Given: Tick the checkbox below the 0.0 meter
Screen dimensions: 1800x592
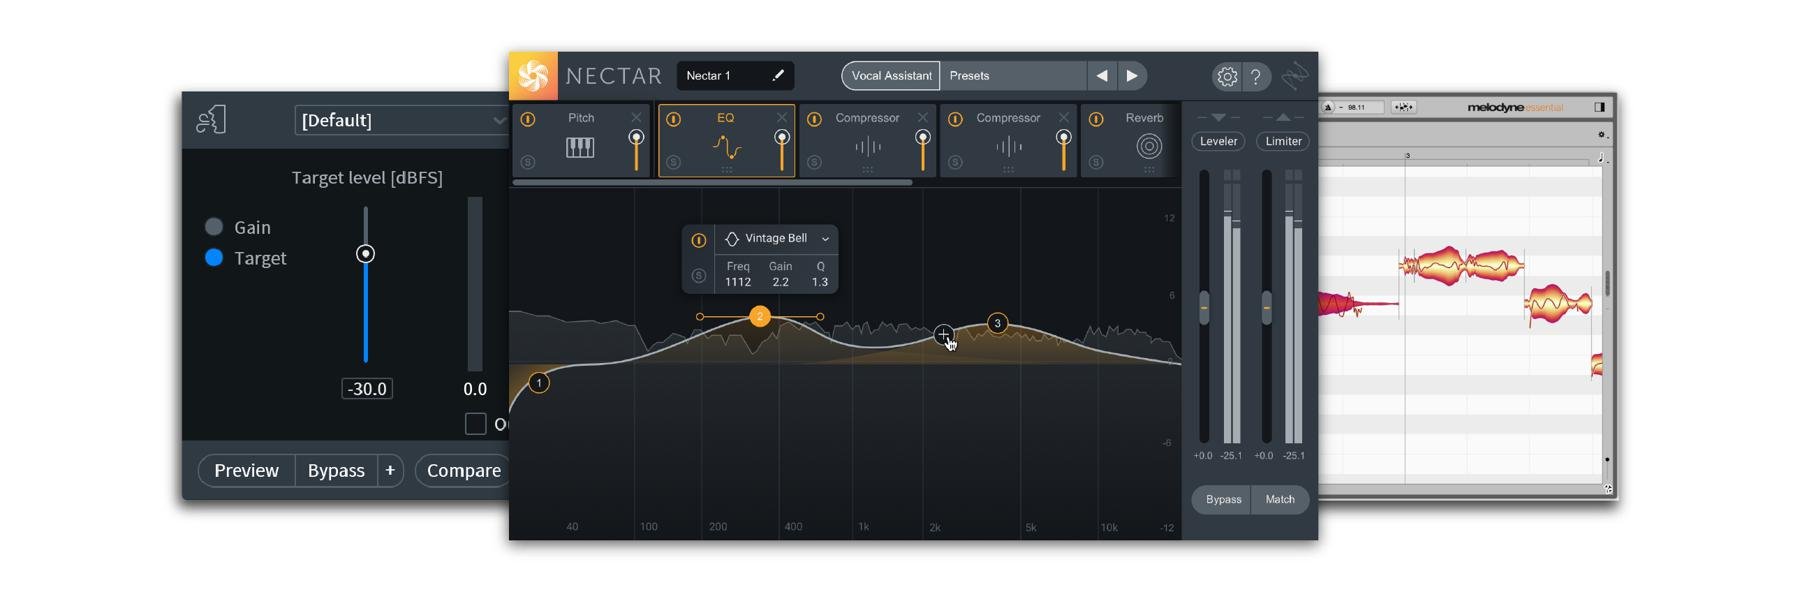Looking at the screenshot, I should [x=476, y=424].
